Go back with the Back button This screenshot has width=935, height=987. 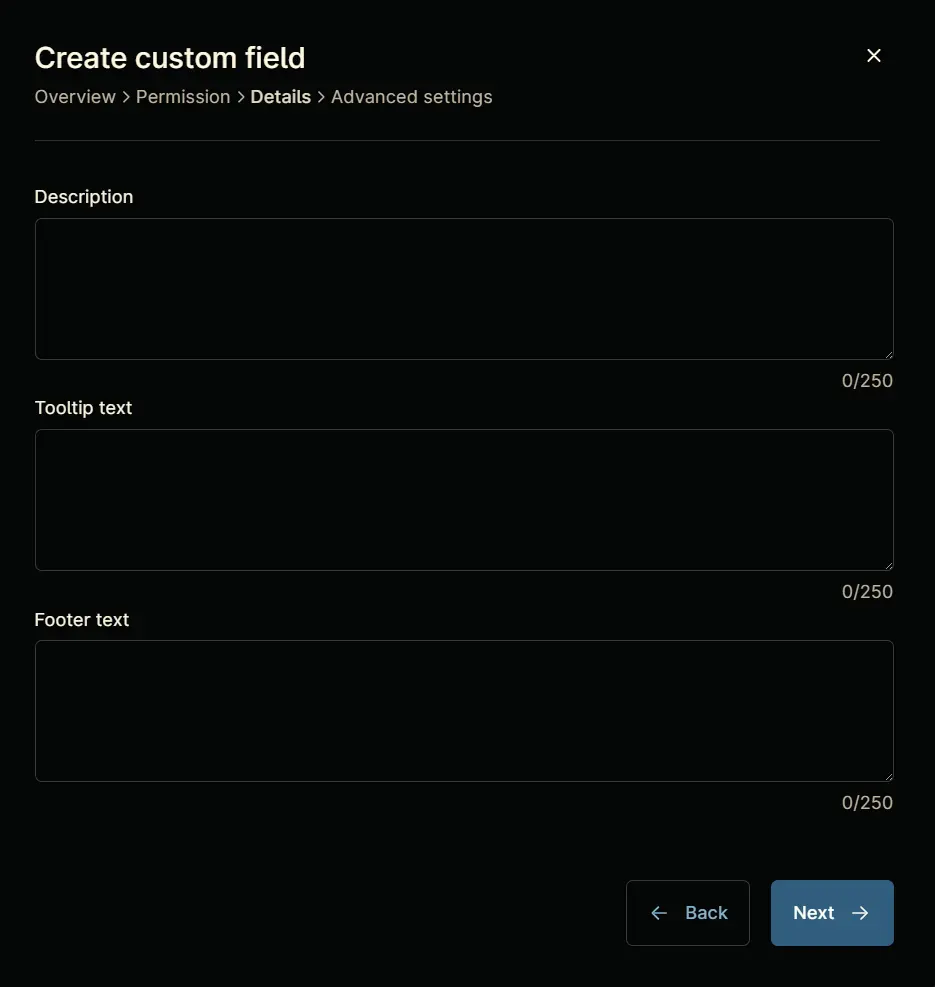pyautogui.click(x=688, y=913)
